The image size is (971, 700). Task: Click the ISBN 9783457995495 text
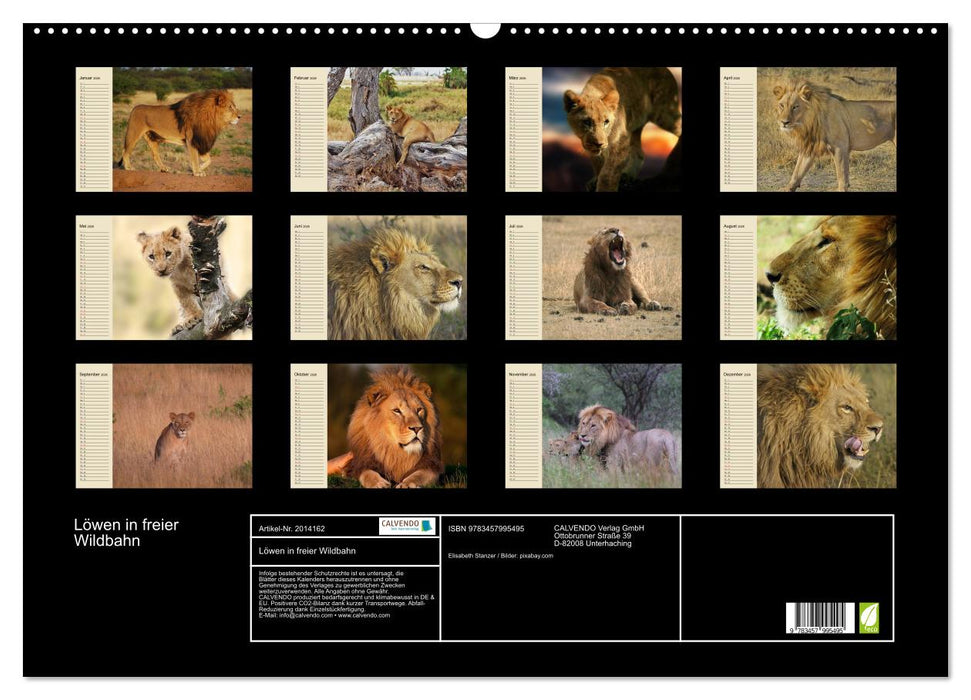click(486, 528)
